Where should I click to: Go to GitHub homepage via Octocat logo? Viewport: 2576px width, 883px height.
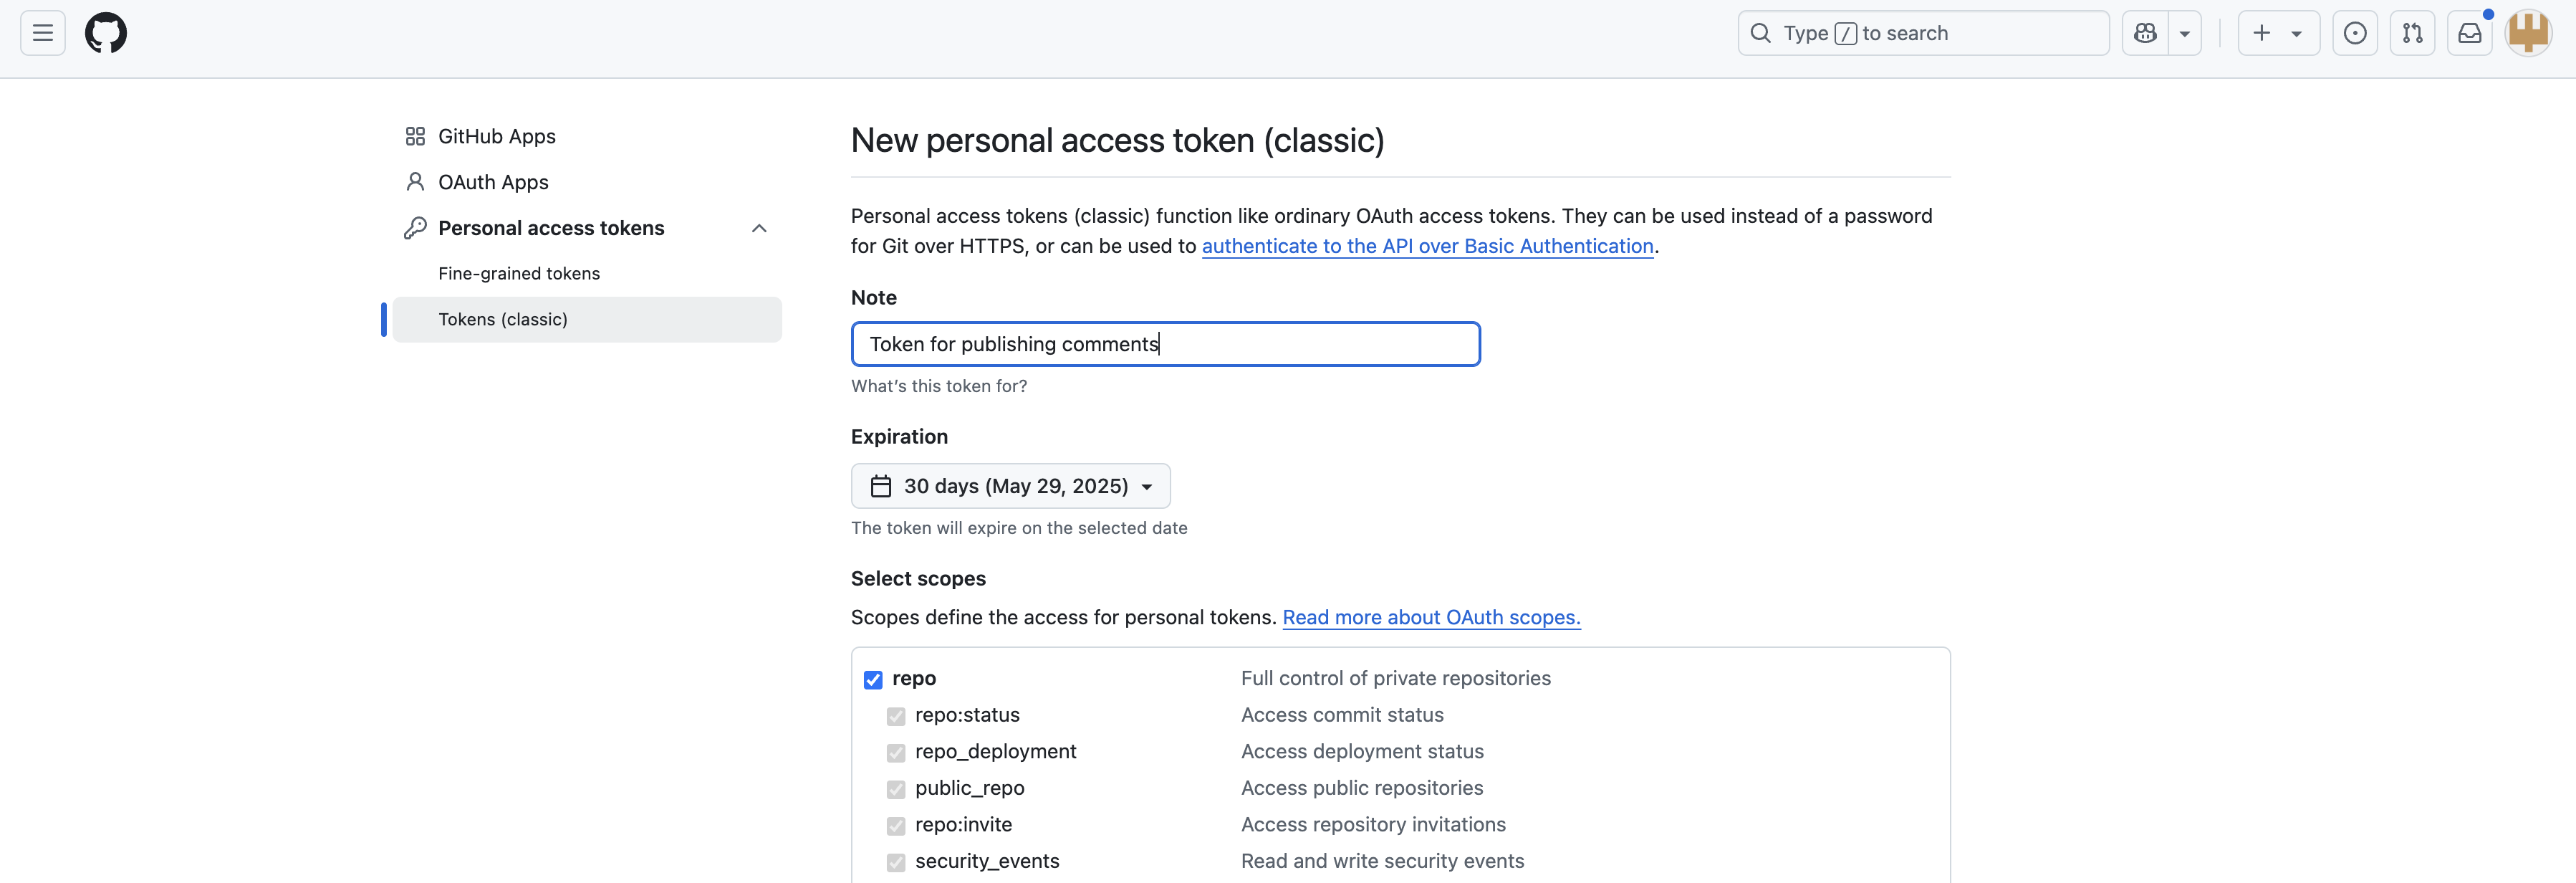click(106, 33)
